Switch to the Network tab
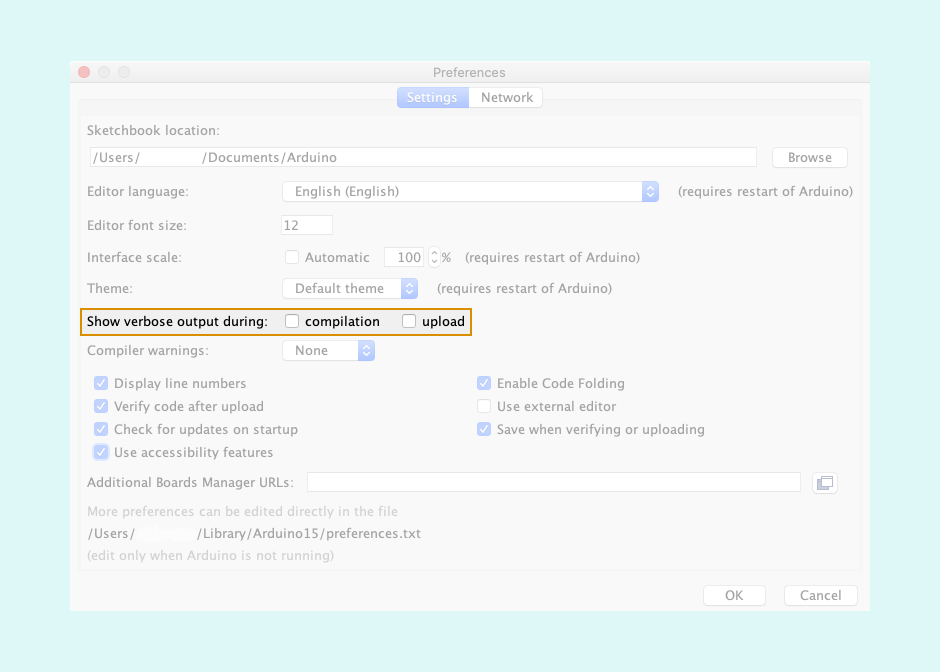 point(506,97)
